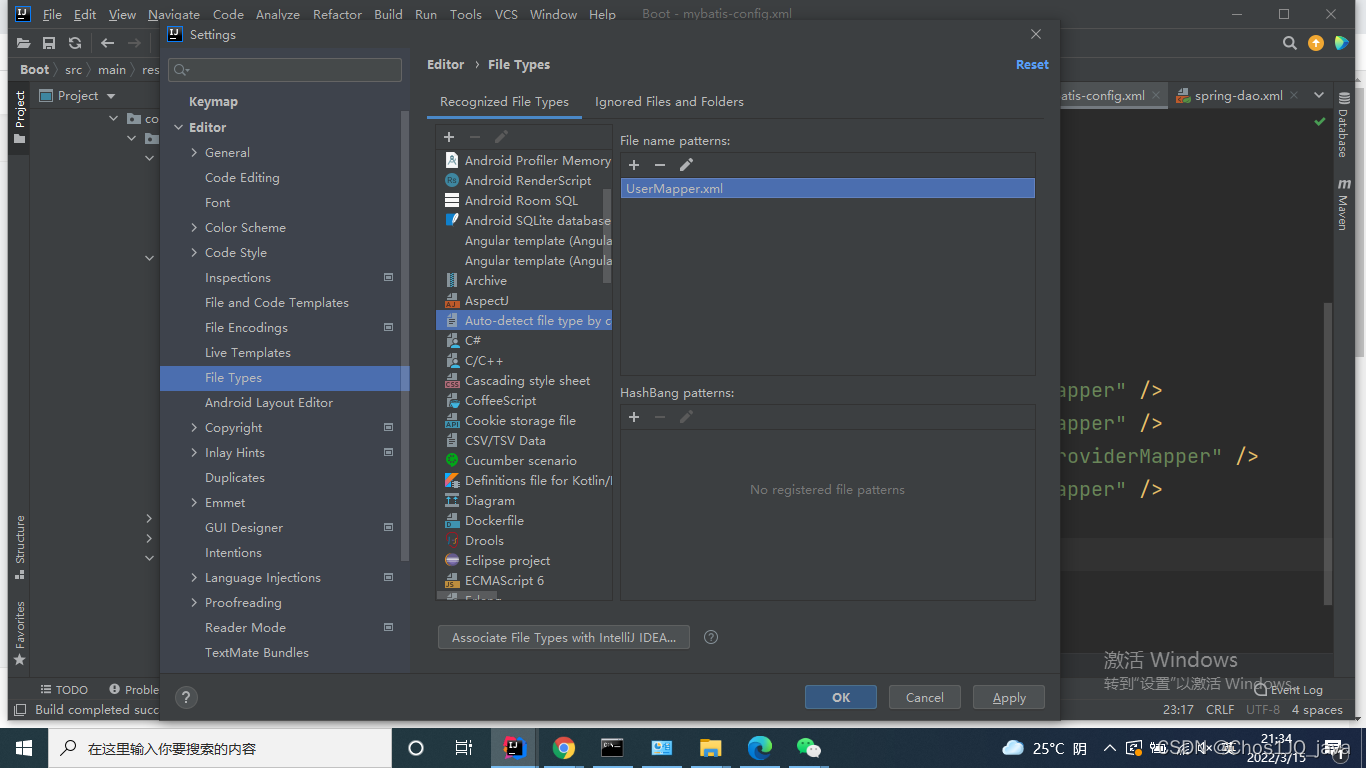Screen dimensions: 1366x768
Task: Click the settings search input field
Action: click(x=285, y=70)
